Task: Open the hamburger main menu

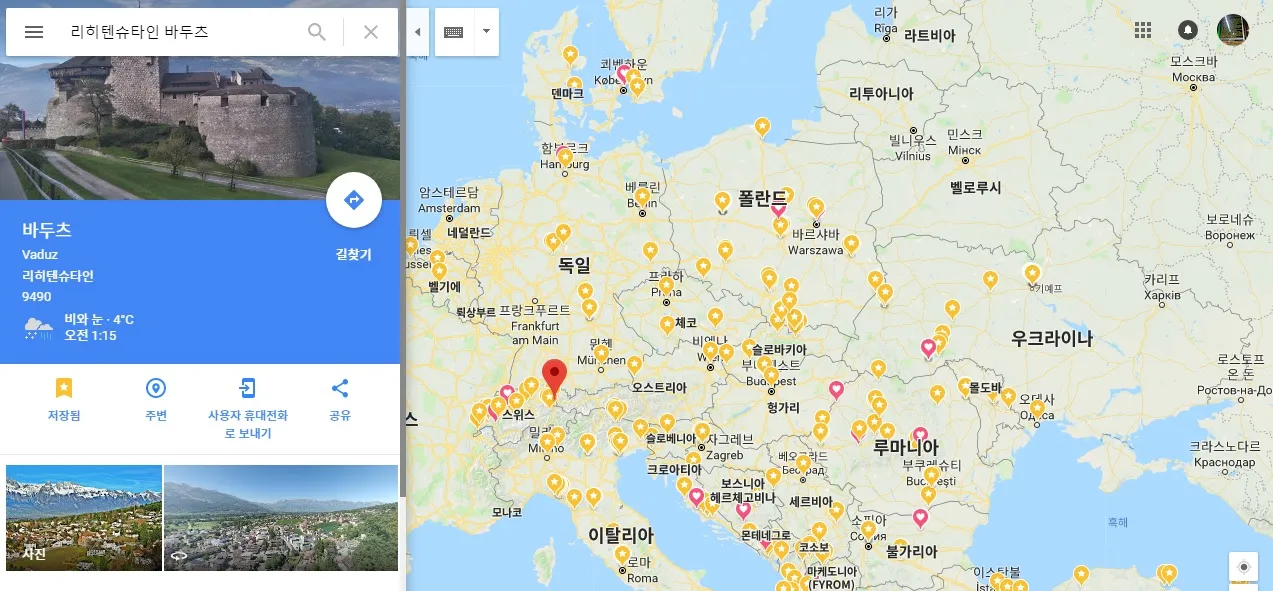Action: pos(34,32)
